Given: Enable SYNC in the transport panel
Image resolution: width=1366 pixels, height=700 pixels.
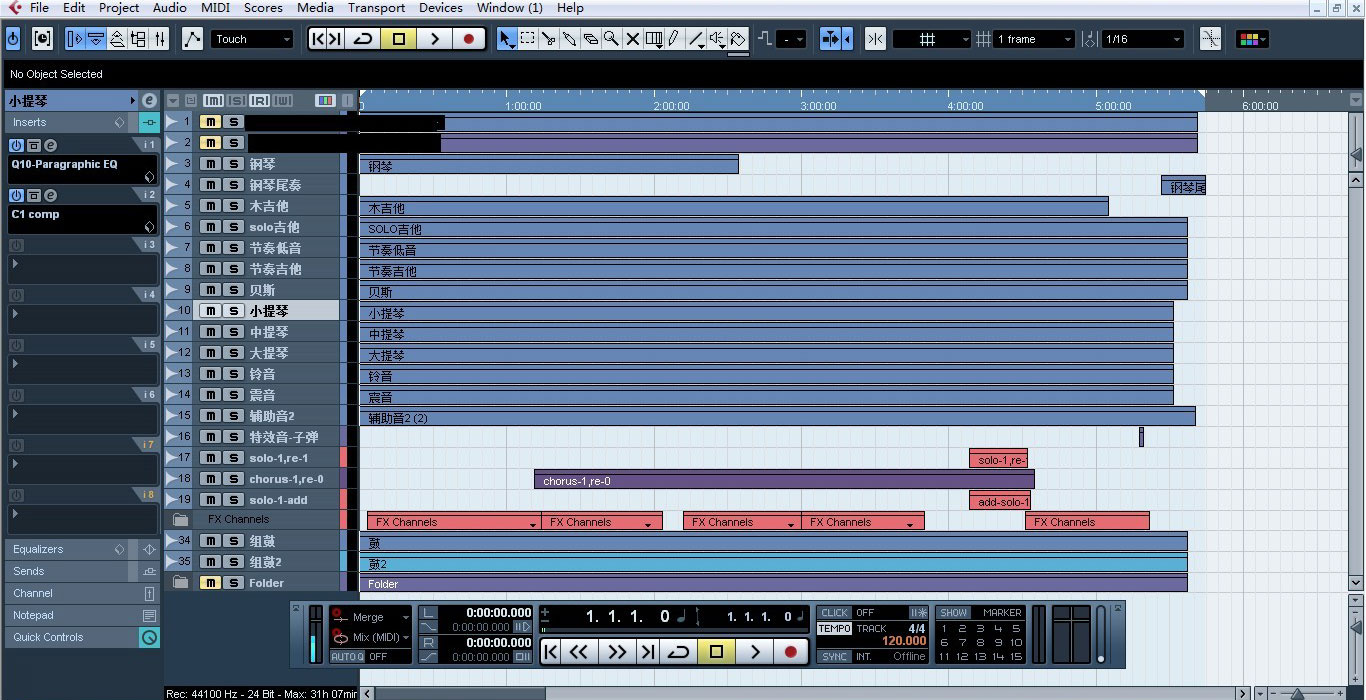Looking at the screenshot, I should (x=834, y=657).
